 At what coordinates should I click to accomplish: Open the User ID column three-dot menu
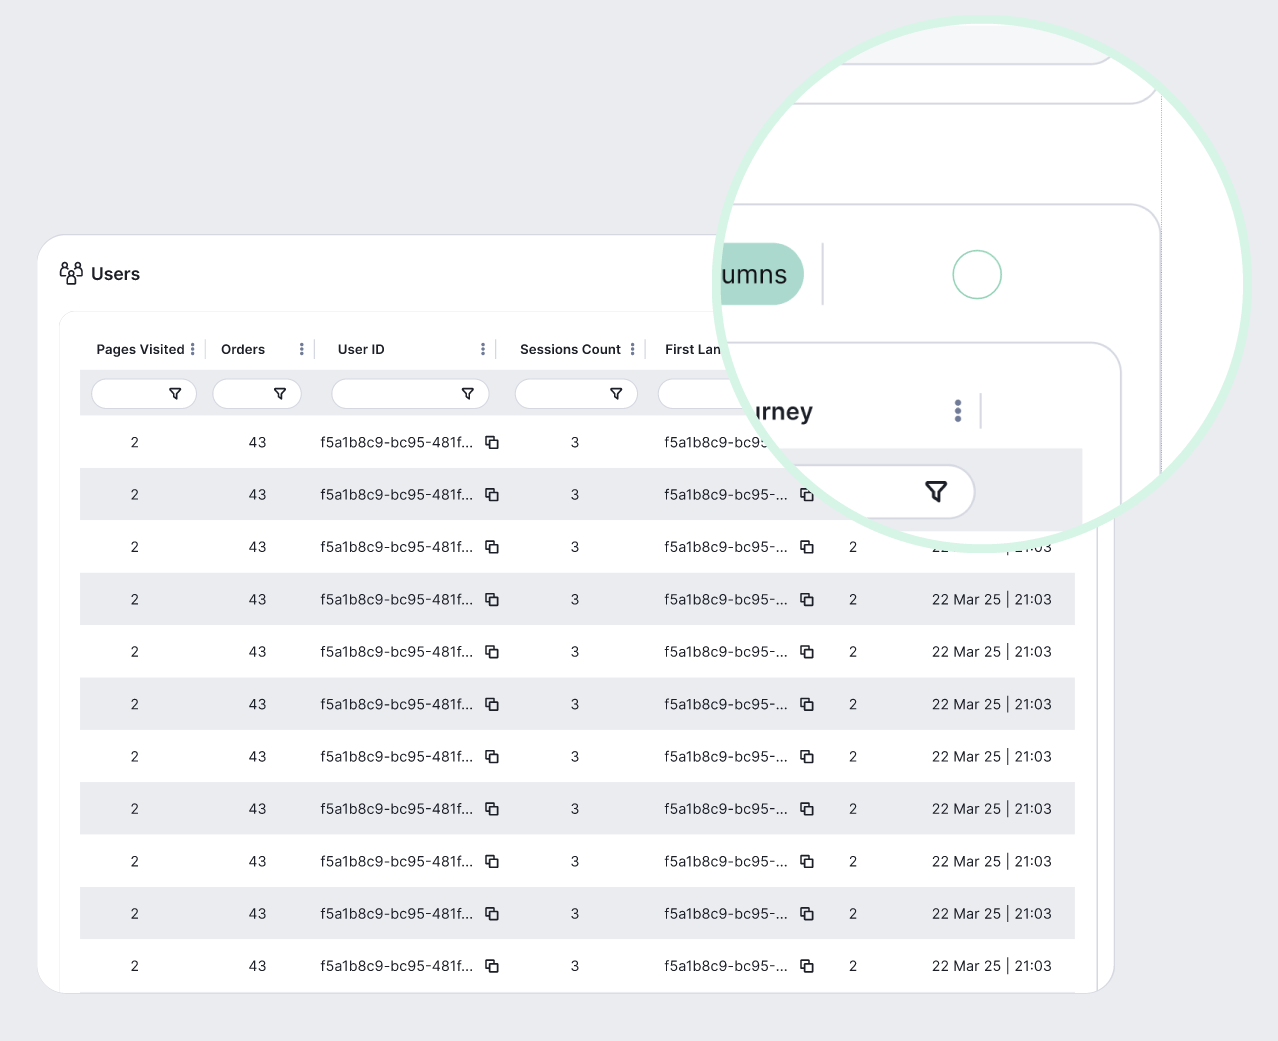coord(483,349)
